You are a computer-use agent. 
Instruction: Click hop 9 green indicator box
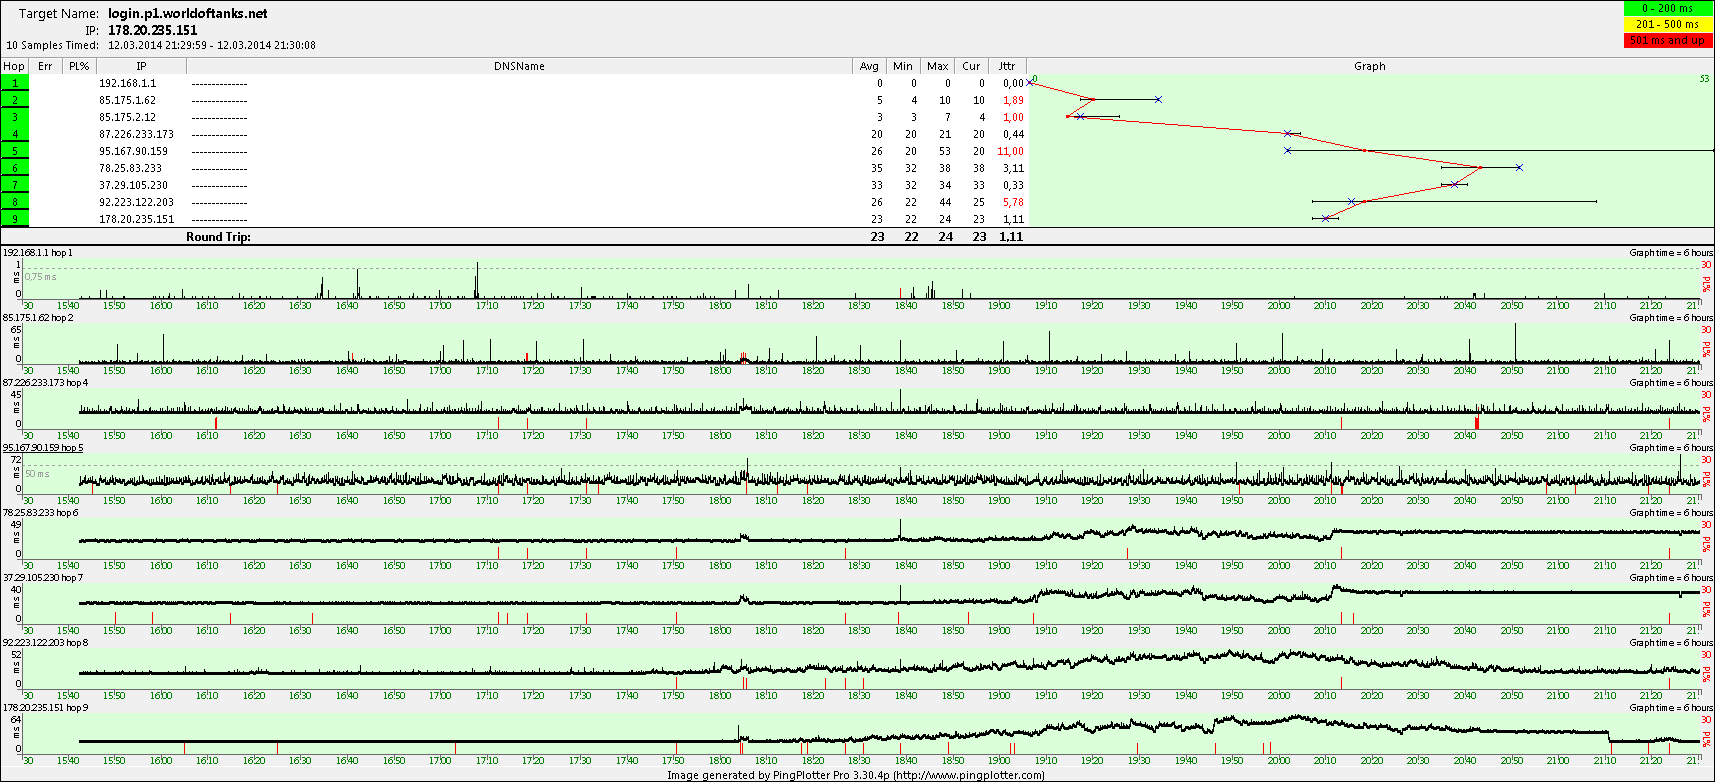(15, 219)
